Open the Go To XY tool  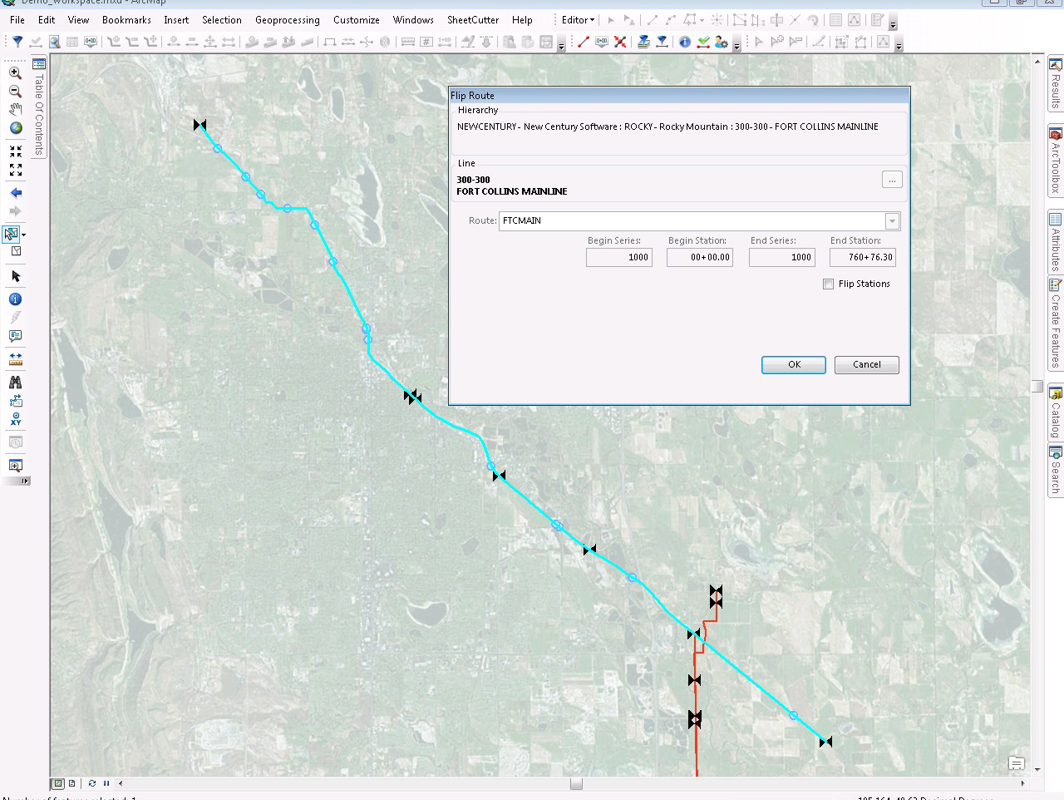coord(15,419)
